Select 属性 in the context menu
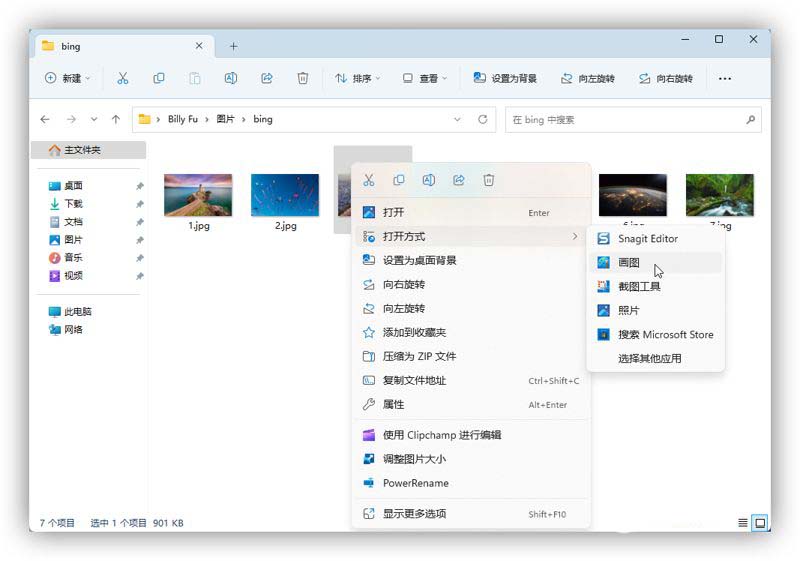 tap(394, 404)
